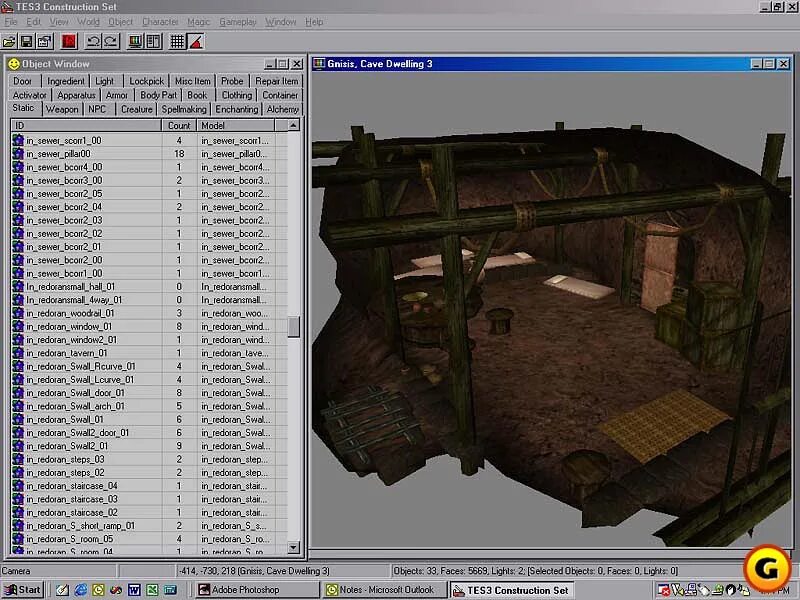
Task: Switch to the Repair Item tab
Action: coord(277,81)
